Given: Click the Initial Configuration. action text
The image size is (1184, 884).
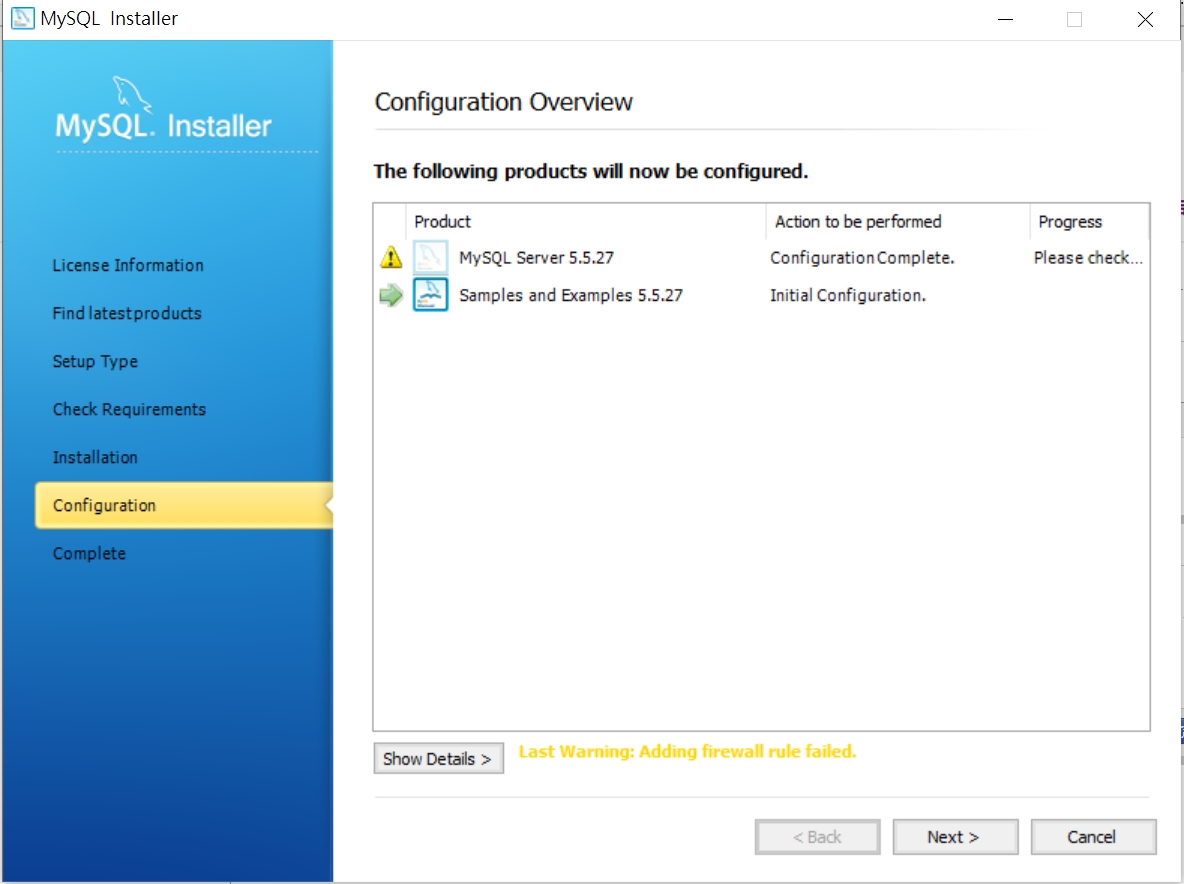Looking at the screenshot, I should 848,295.
